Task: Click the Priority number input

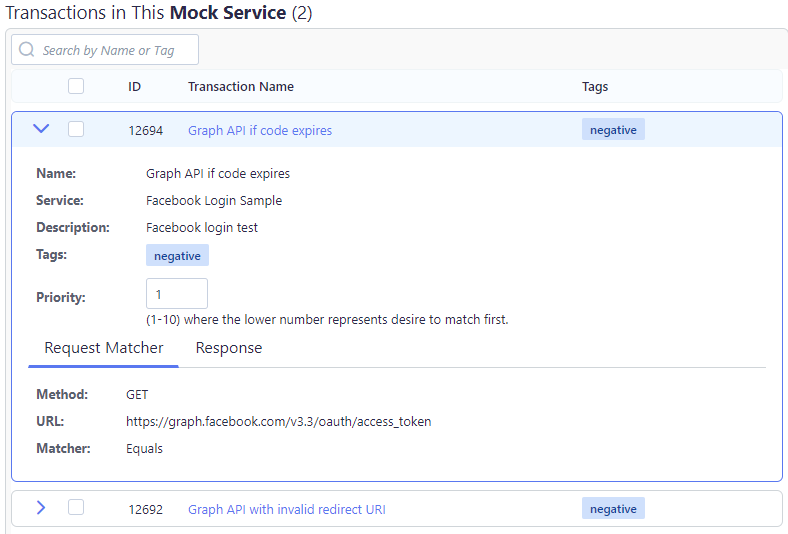Action: (177, 294)
